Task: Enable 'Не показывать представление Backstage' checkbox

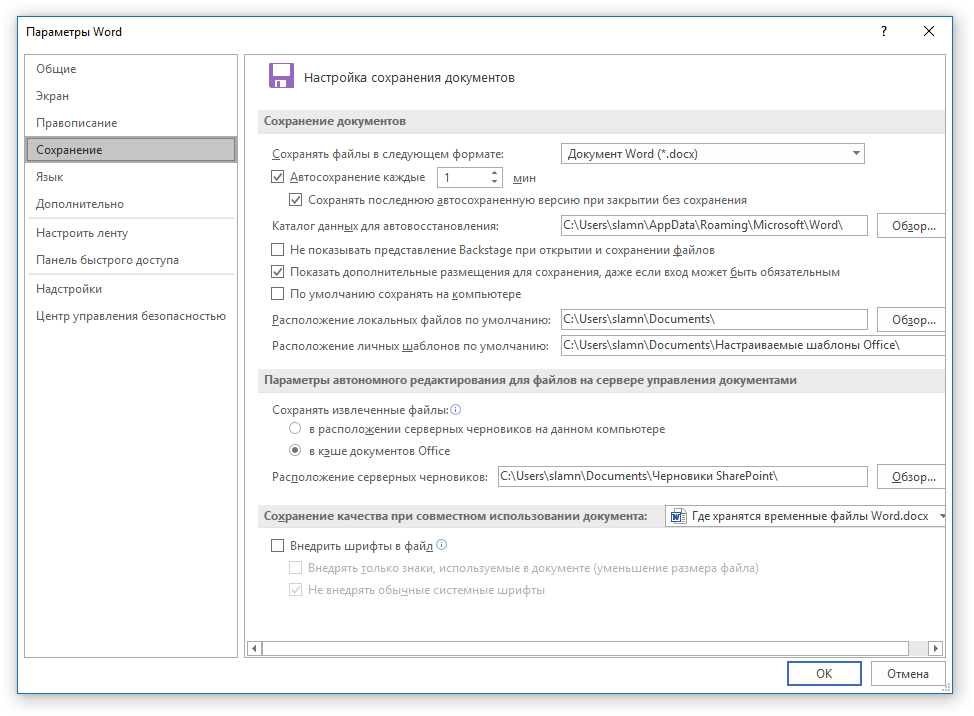Action: [279, 250]
